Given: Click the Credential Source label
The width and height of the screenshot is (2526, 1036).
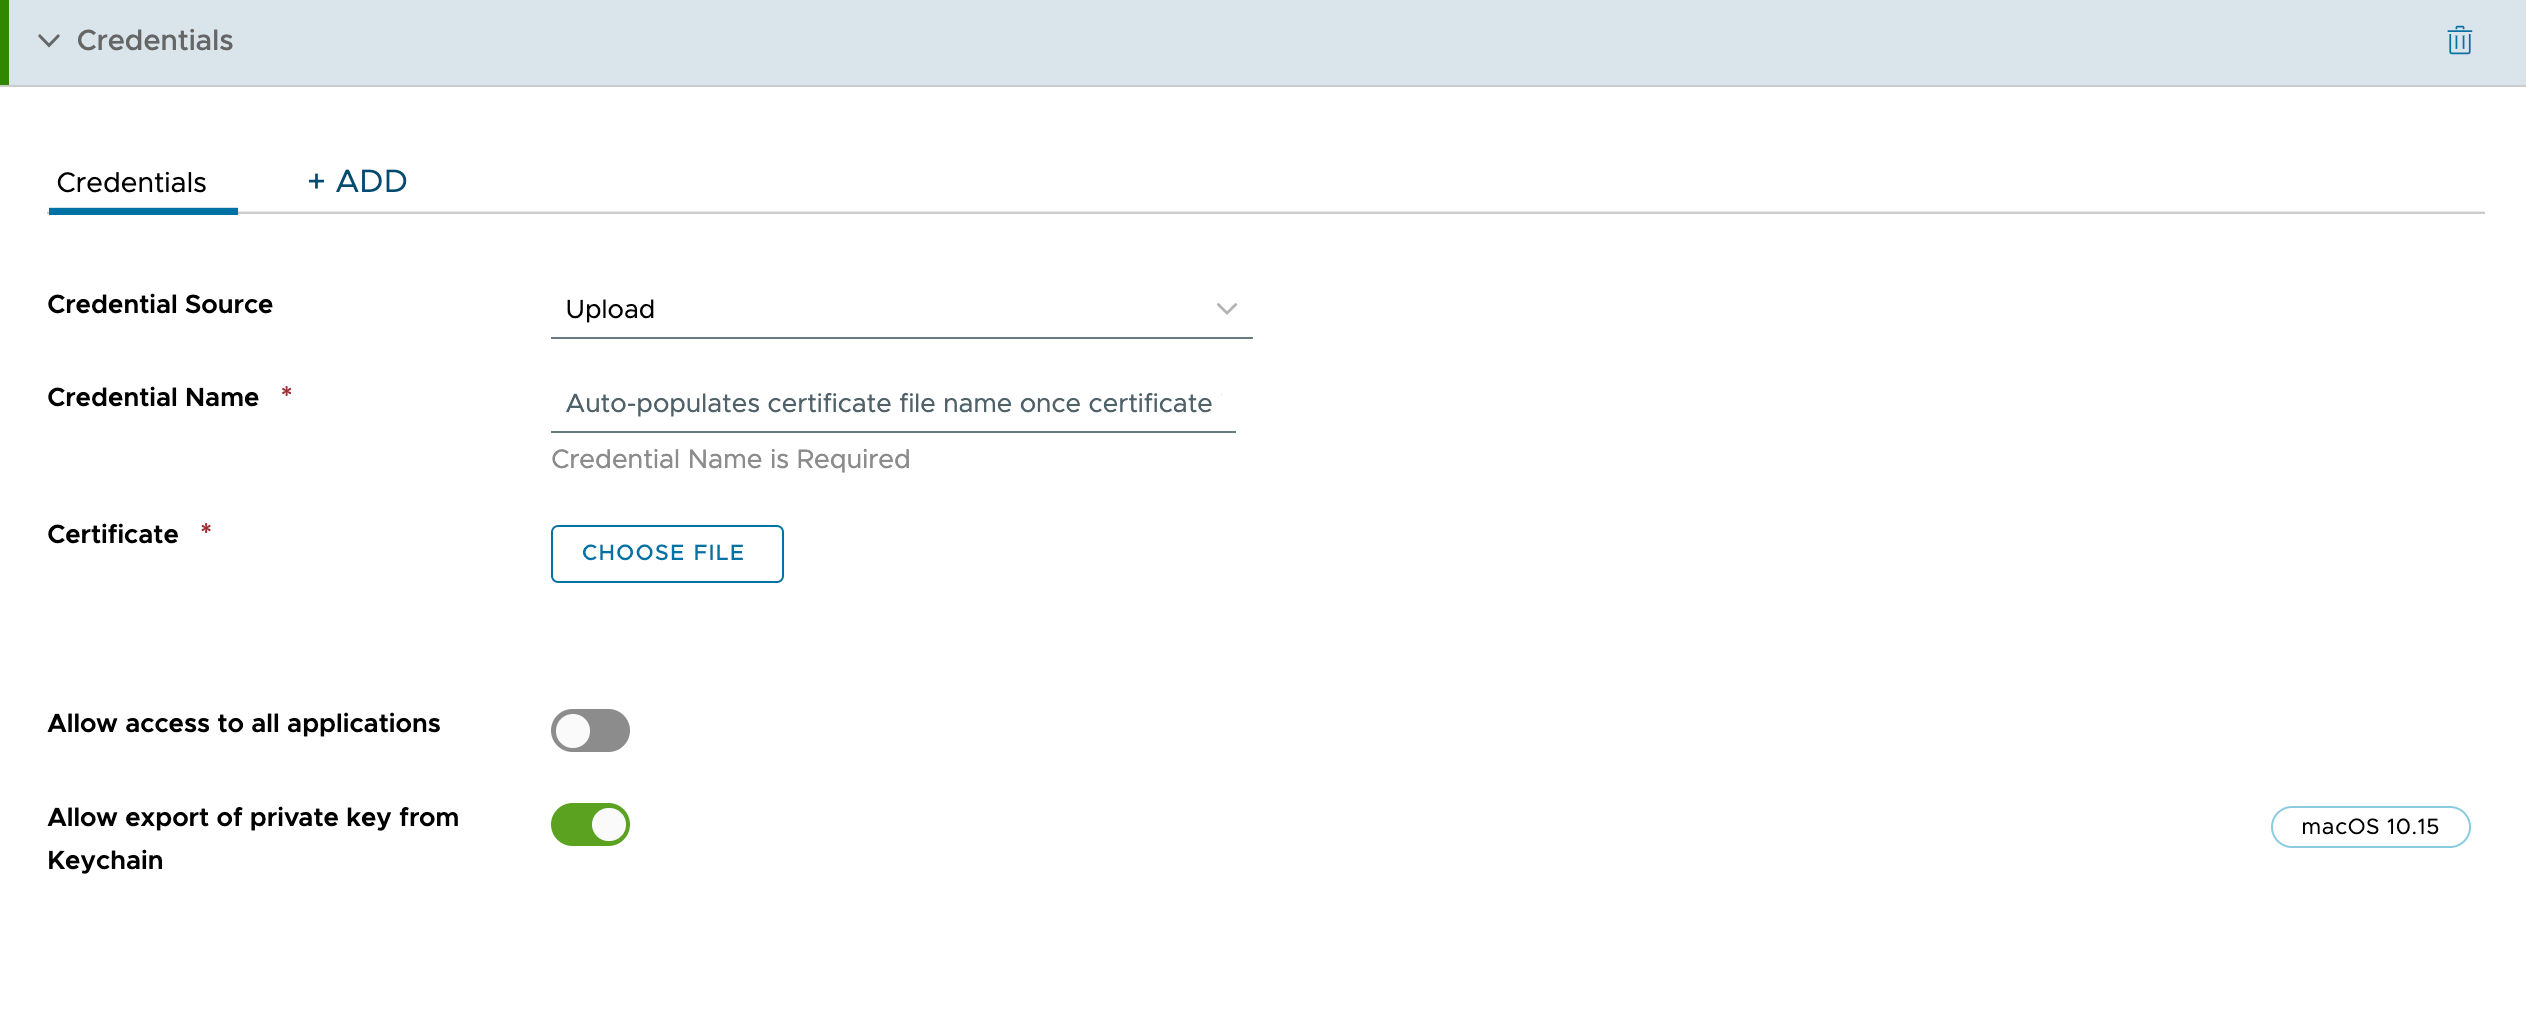Looking at the screenshot, I should [x=160, y=304].
